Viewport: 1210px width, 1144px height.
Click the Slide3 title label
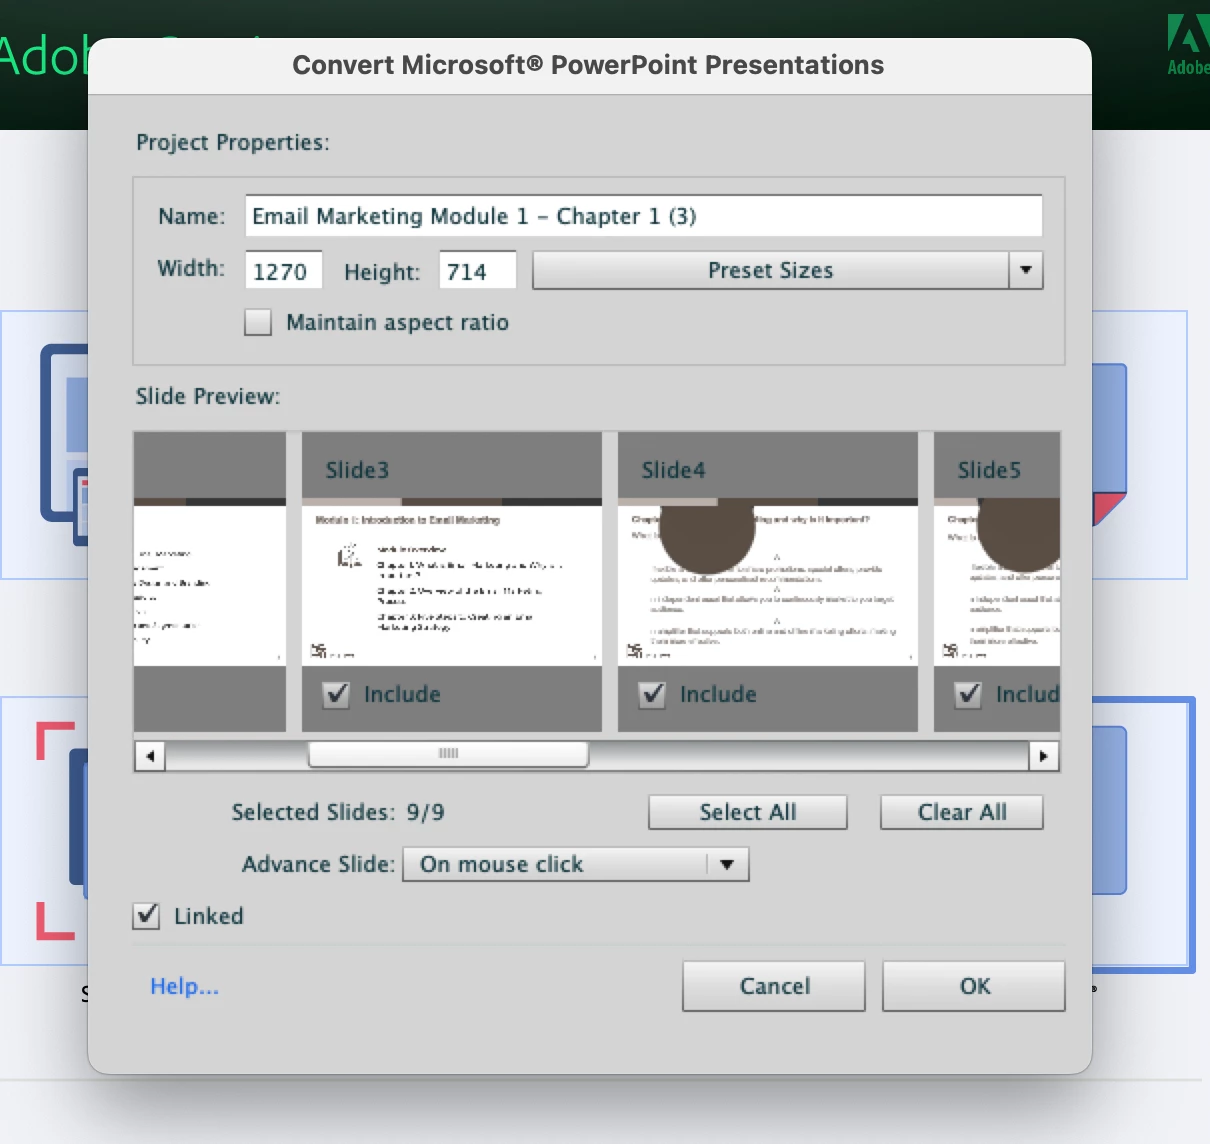pyautogui.click(x=357, y=470)
